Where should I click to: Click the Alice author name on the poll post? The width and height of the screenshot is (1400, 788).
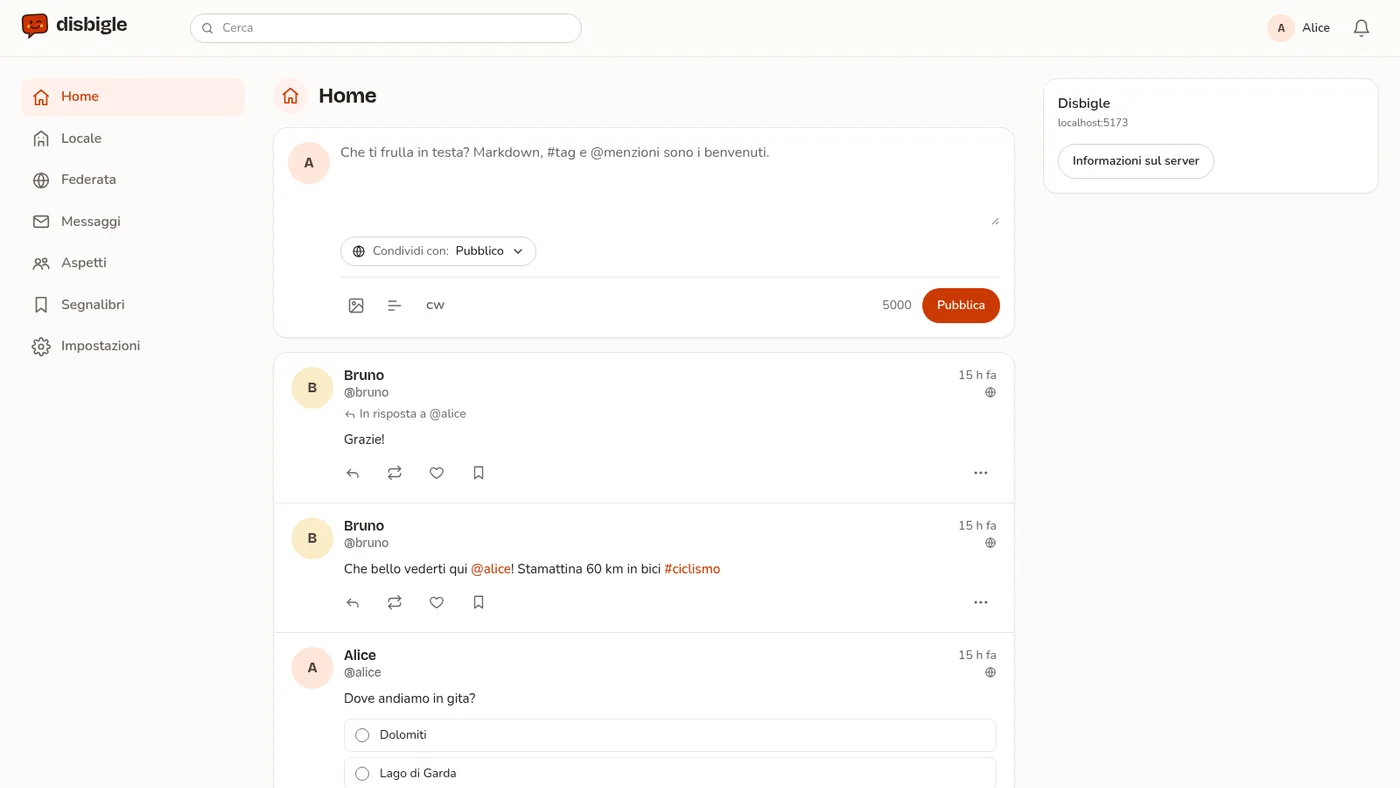[x=360, y=655]
